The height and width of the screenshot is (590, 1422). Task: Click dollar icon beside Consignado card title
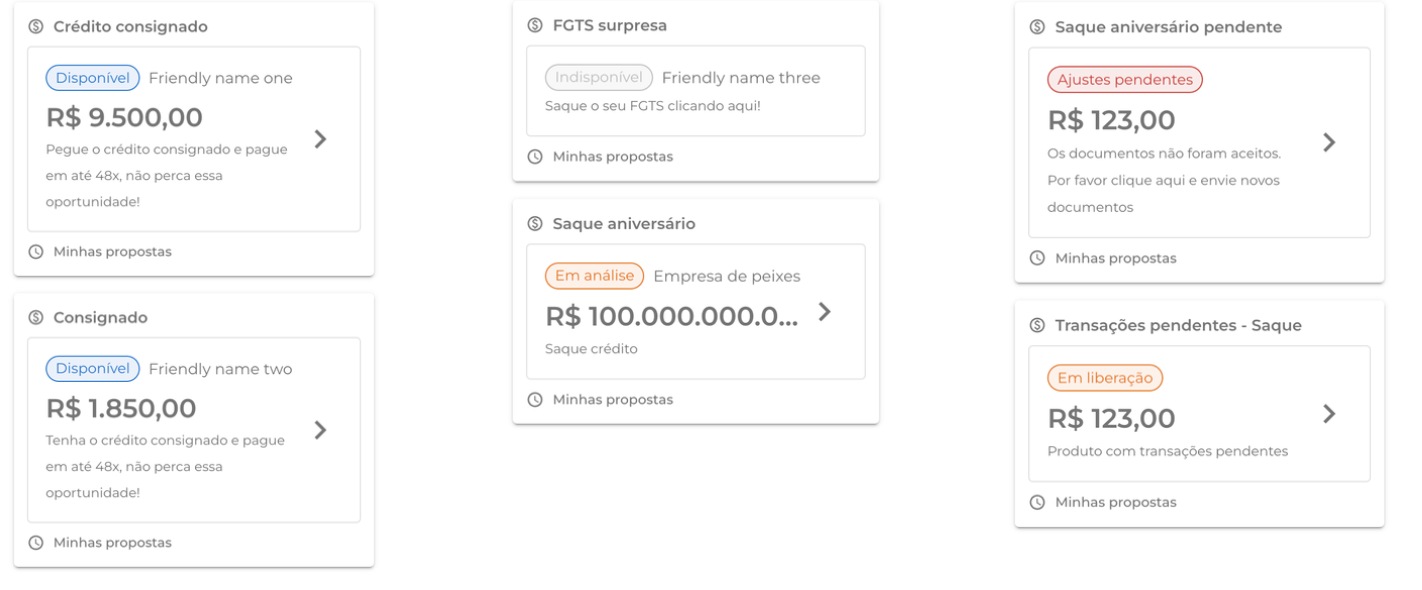pyautogui.click(x=36, y=318)
